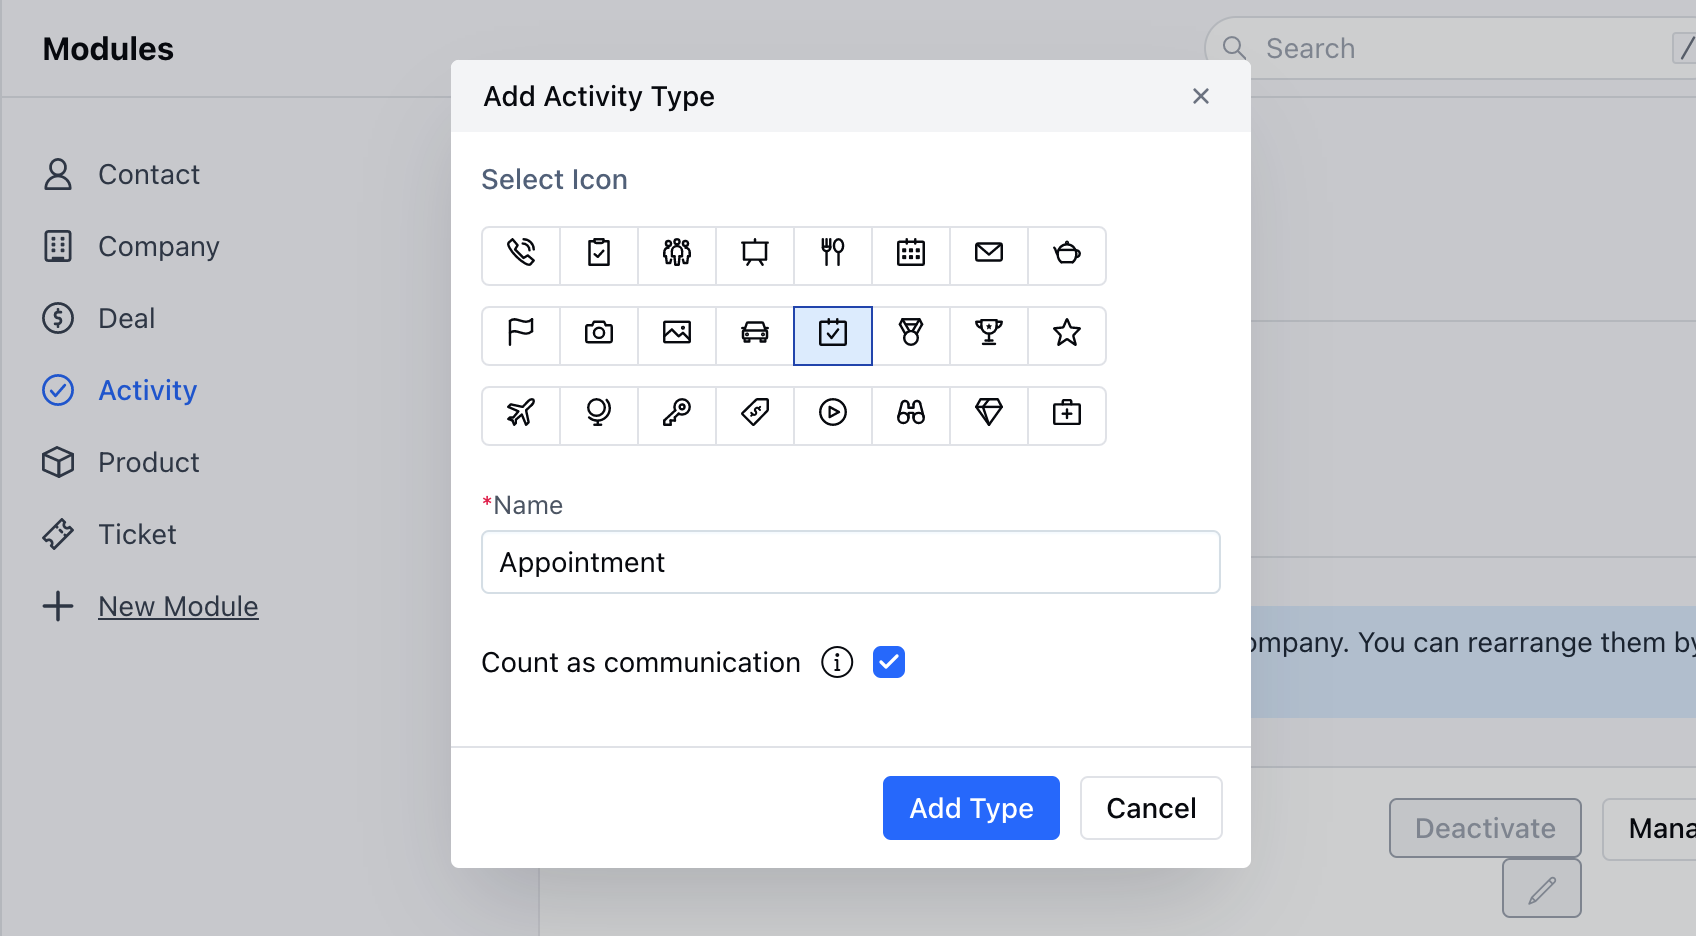Select the flag icon

tap(521, 333)
